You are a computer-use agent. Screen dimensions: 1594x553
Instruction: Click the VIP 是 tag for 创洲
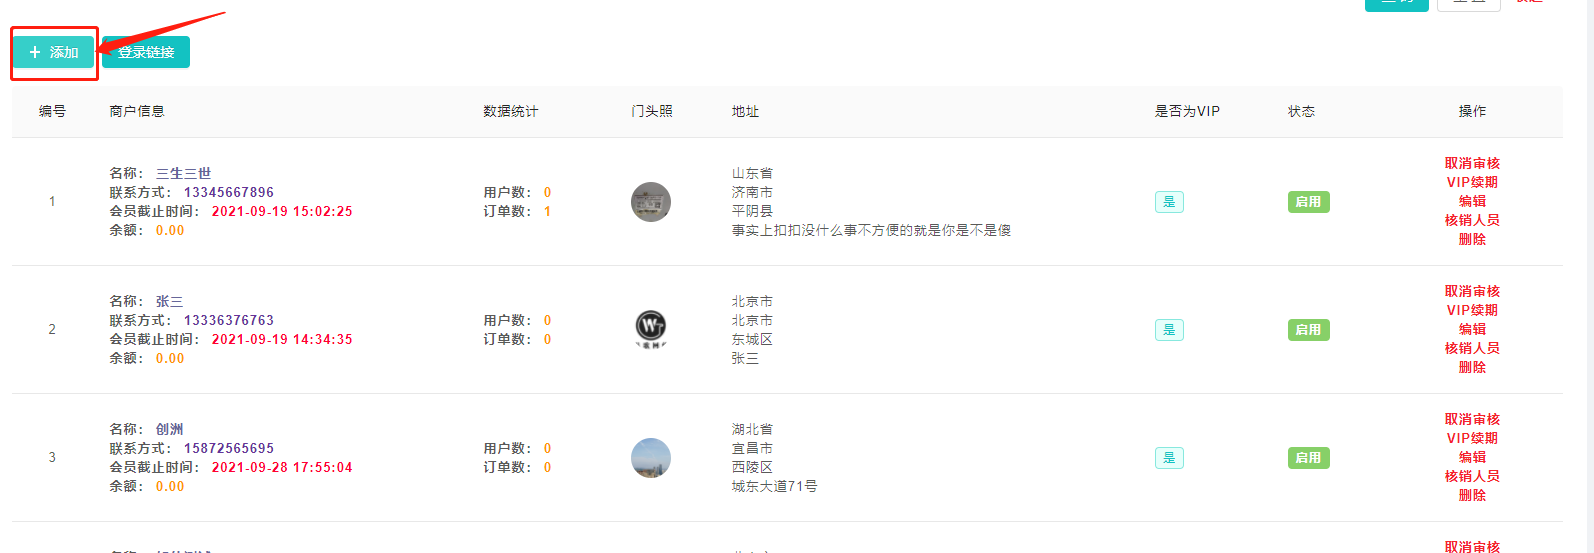click(x=1169, y=458)
